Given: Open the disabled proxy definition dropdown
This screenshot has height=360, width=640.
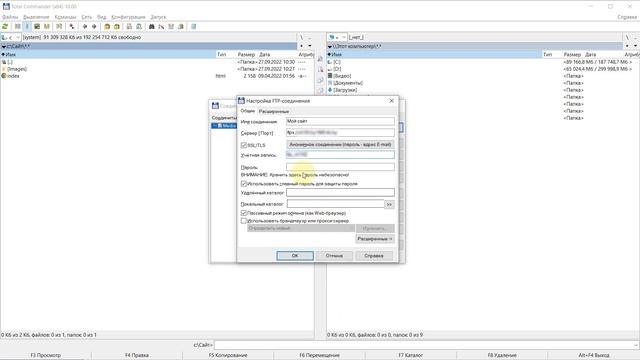Looking at the screenshot, I should click(x=301, y=229).
